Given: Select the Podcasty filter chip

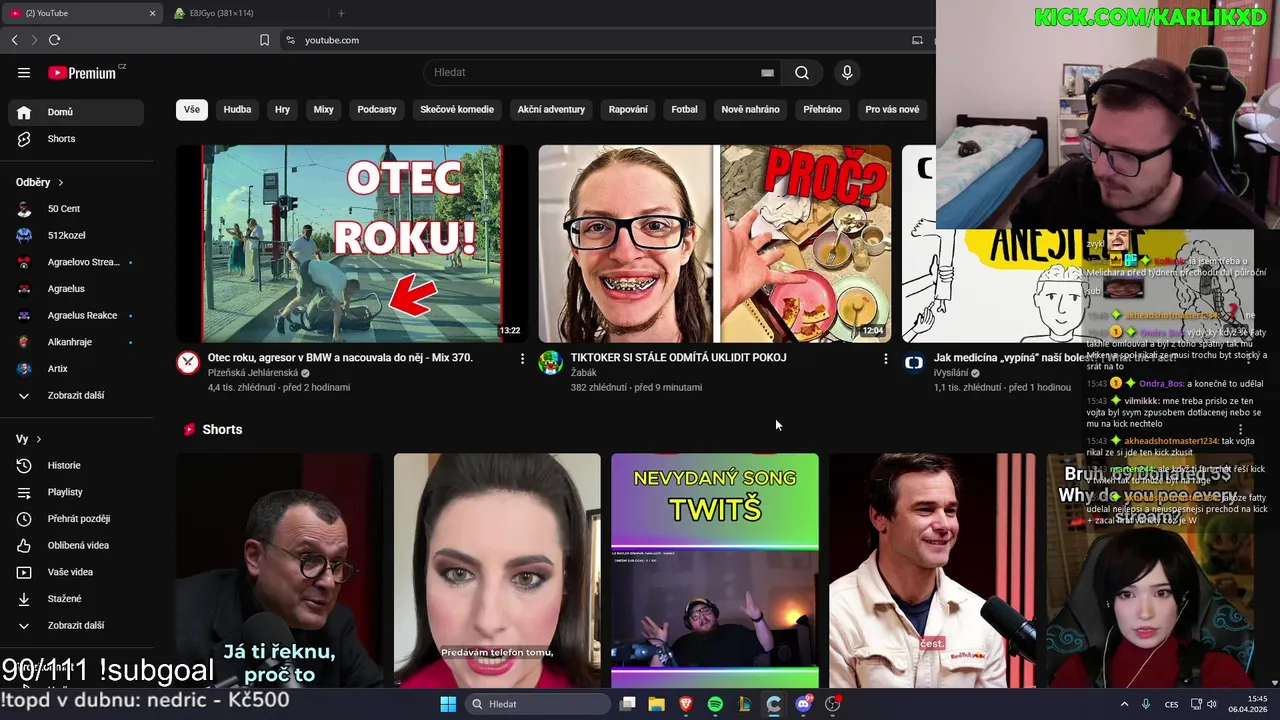Looking at the screenshot, I should (x=377, y=110).
